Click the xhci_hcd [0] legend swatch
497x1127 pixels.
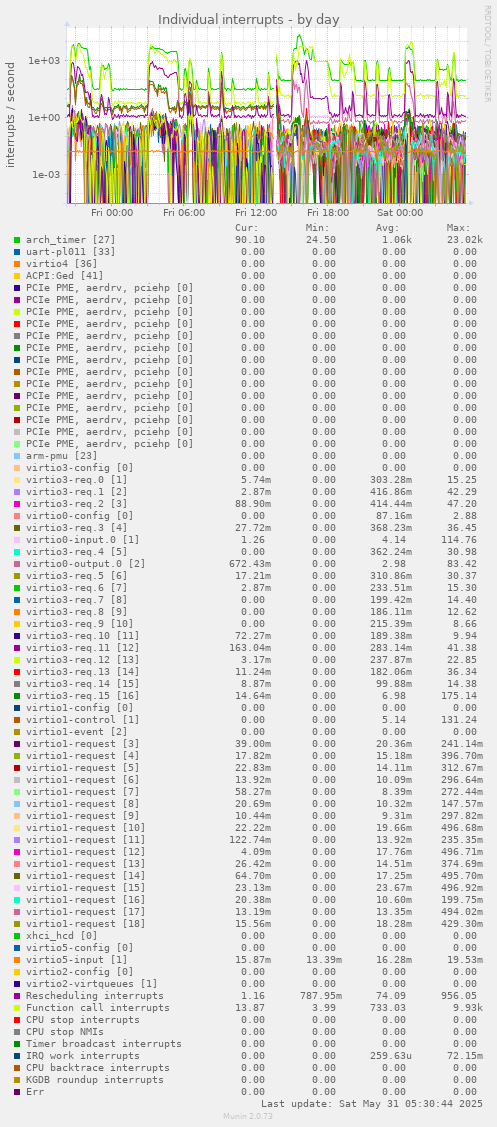(x=17, y=936)
